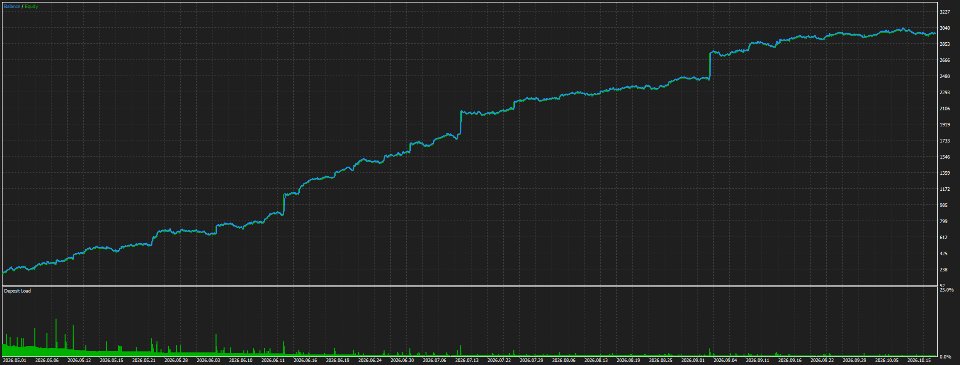Select the Deposit Load panel label
The width and height of the screenshot is (960, 365).
(x=17, y=291)
